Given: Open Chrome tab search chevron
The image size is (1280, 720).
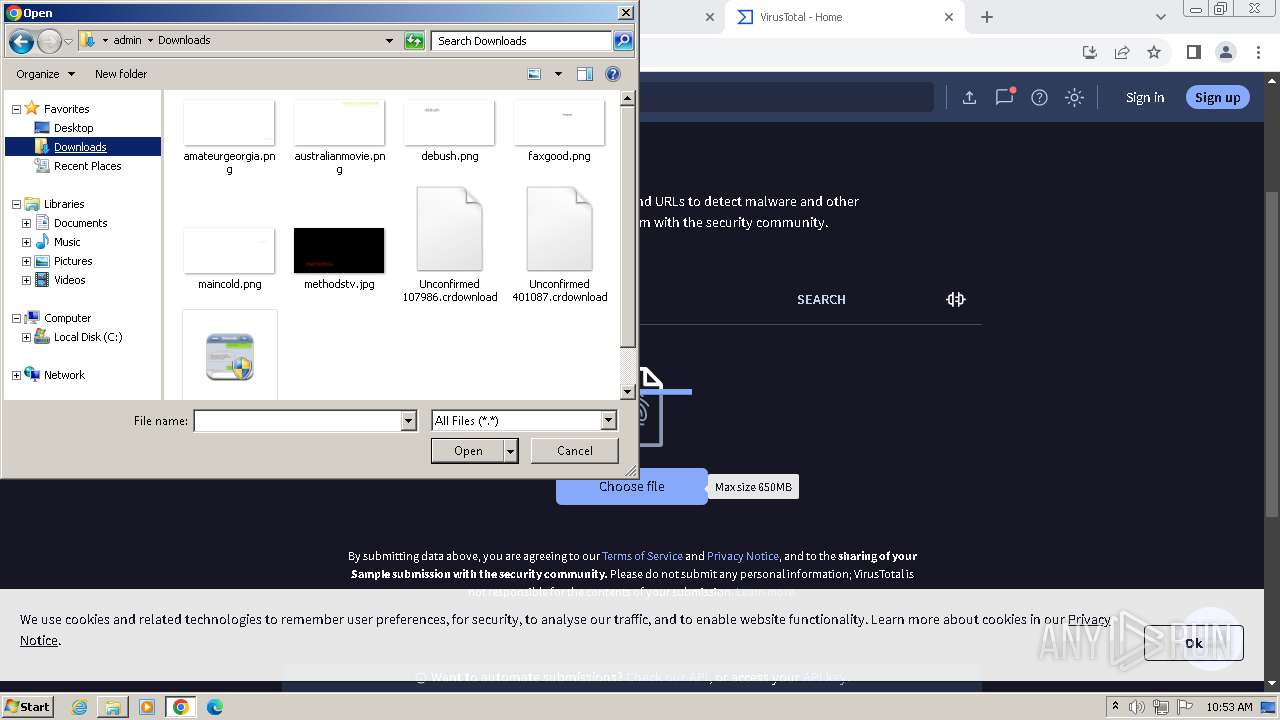Looking at the screenshot, I should 1160,17.
